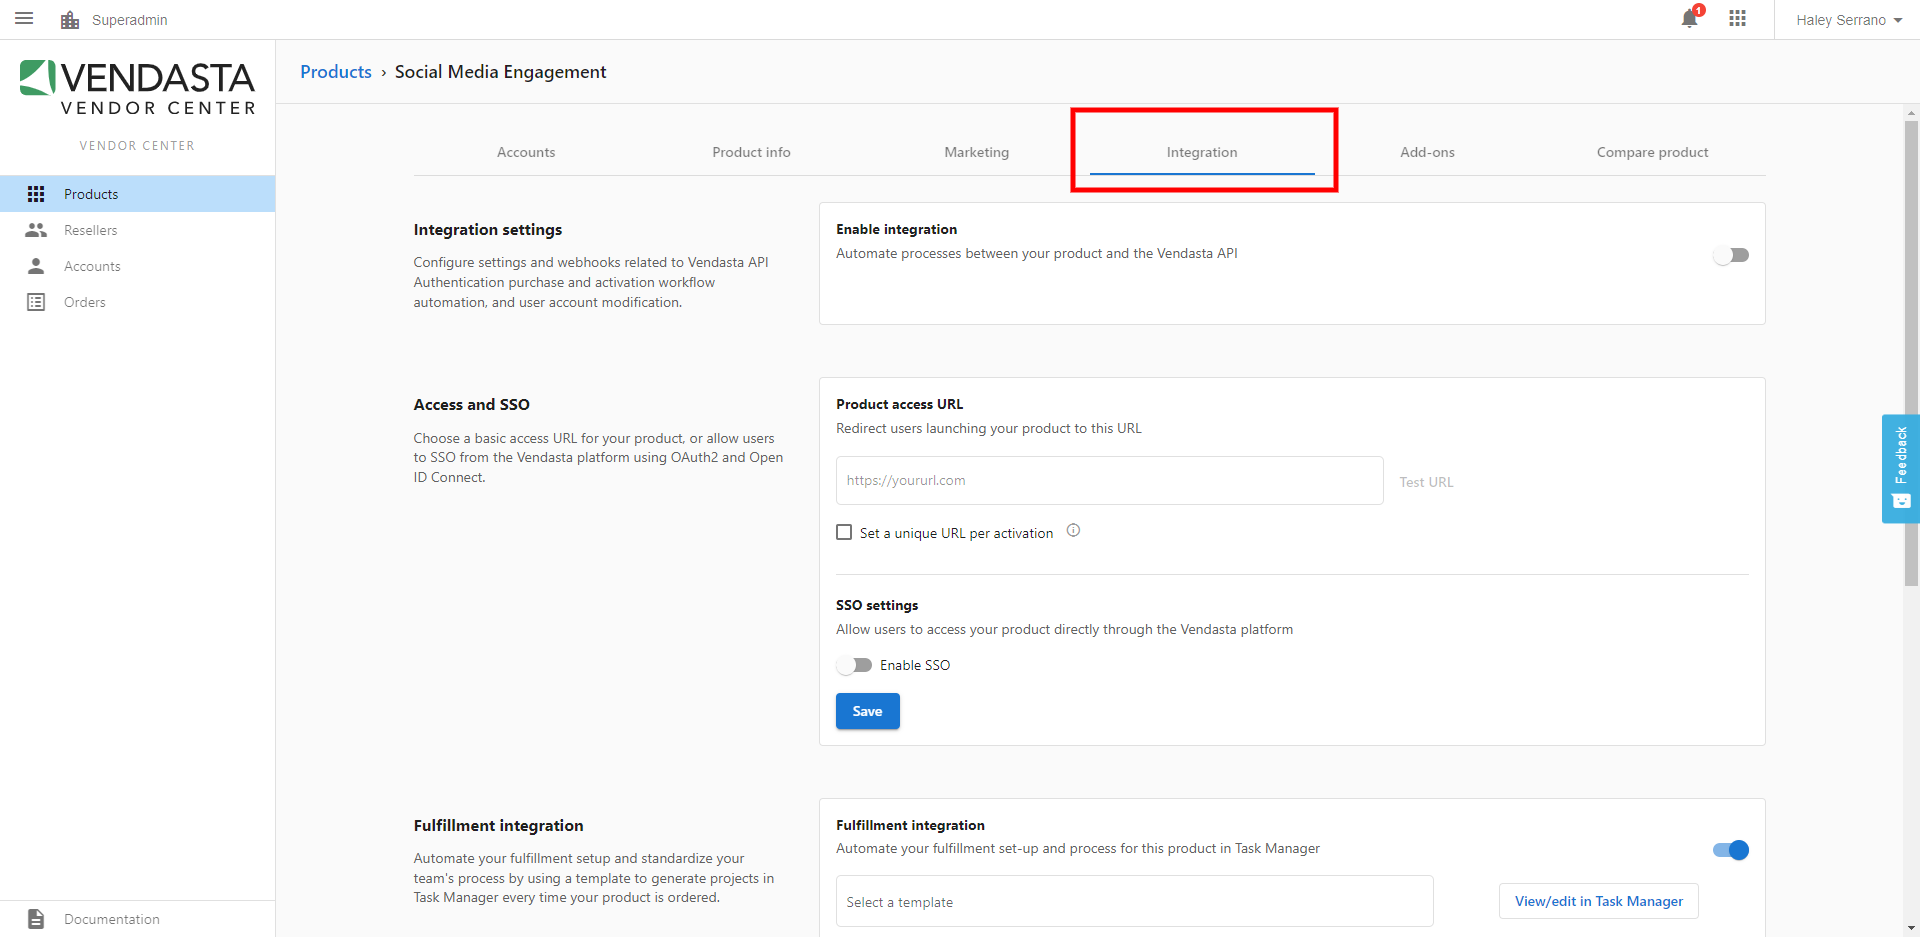Go back to Products breadcrumb
Screen dimensions: 1920x937
coord(336,72)
